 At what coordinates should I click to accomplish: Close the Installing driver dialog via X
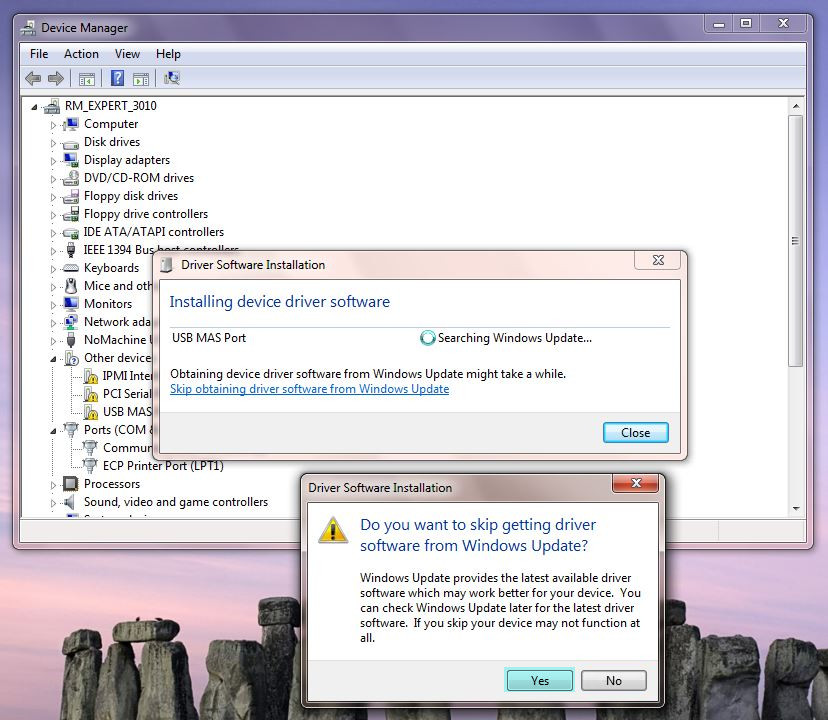[x=658, y=260]
